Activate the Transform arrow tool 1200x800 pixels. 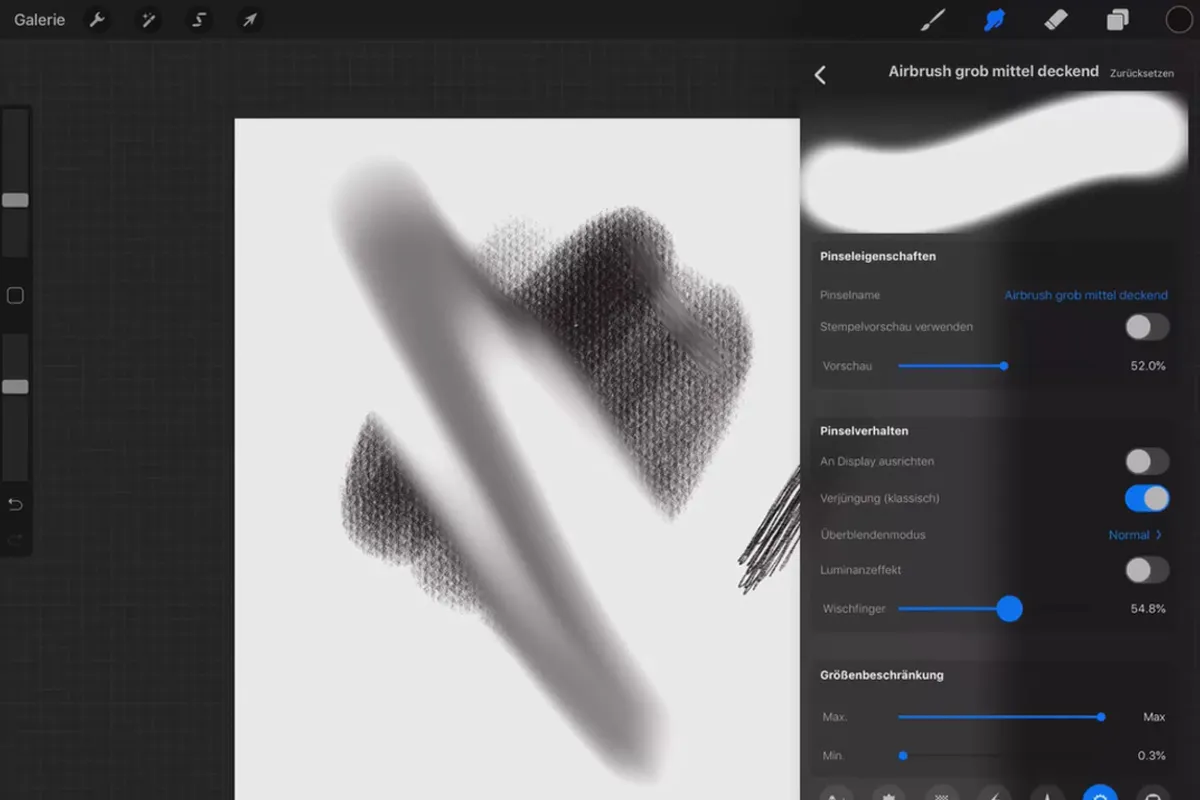tap(249, 20)
